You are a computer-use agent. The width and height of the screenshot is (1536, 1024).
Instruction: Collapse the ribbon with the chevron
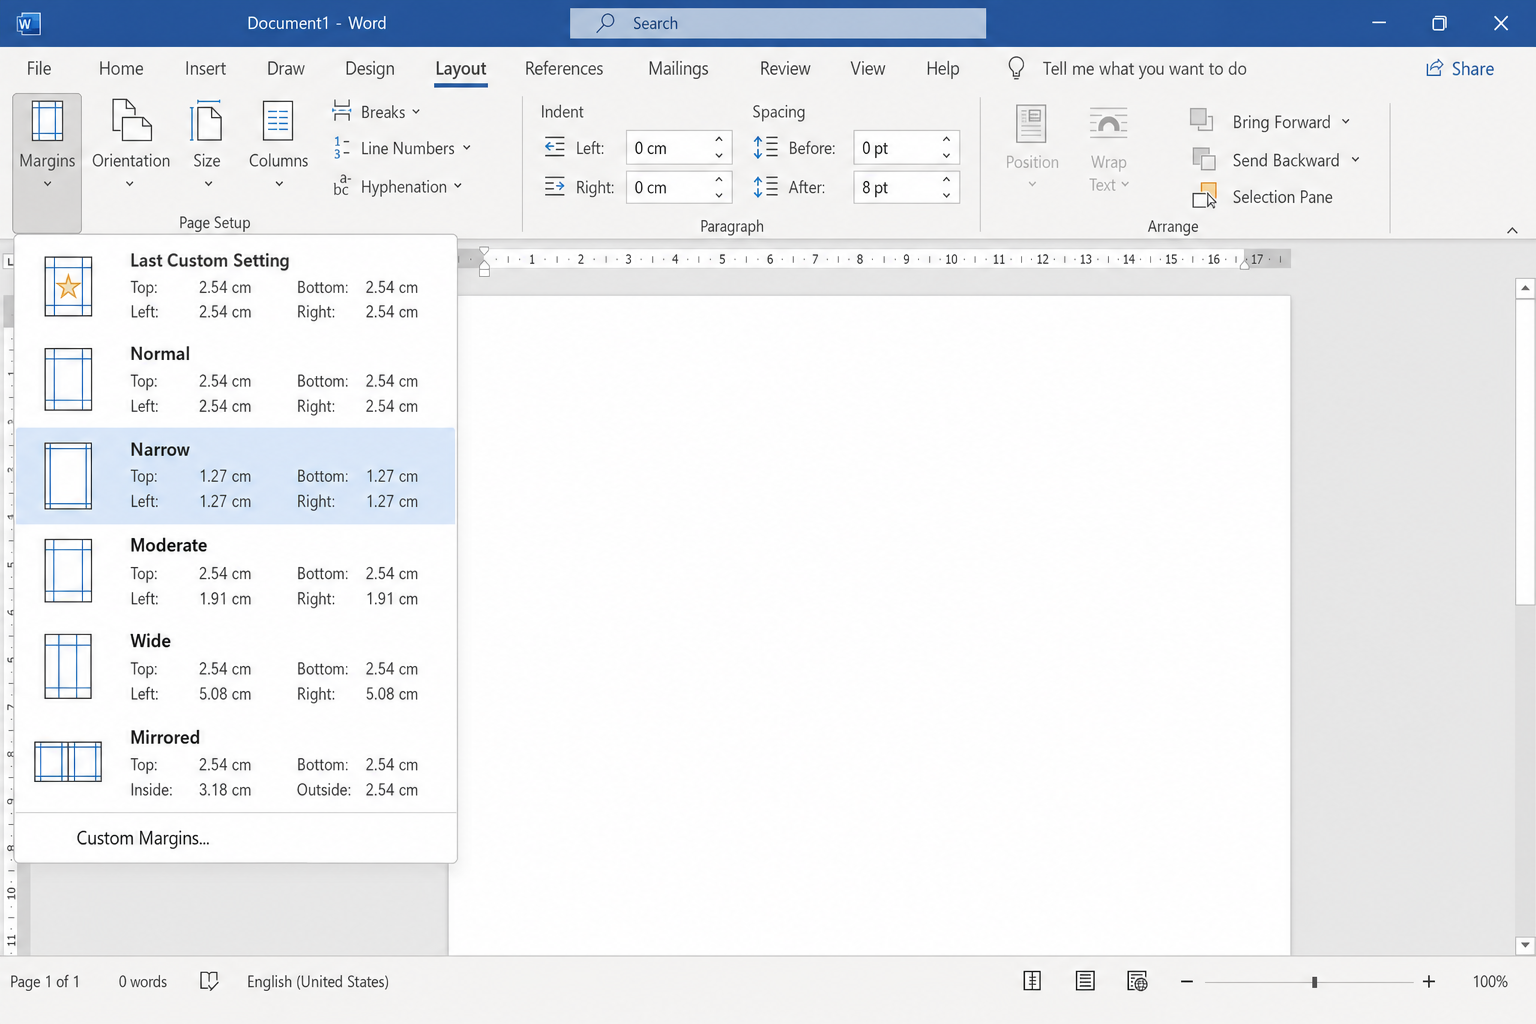tap(1512, 230)
